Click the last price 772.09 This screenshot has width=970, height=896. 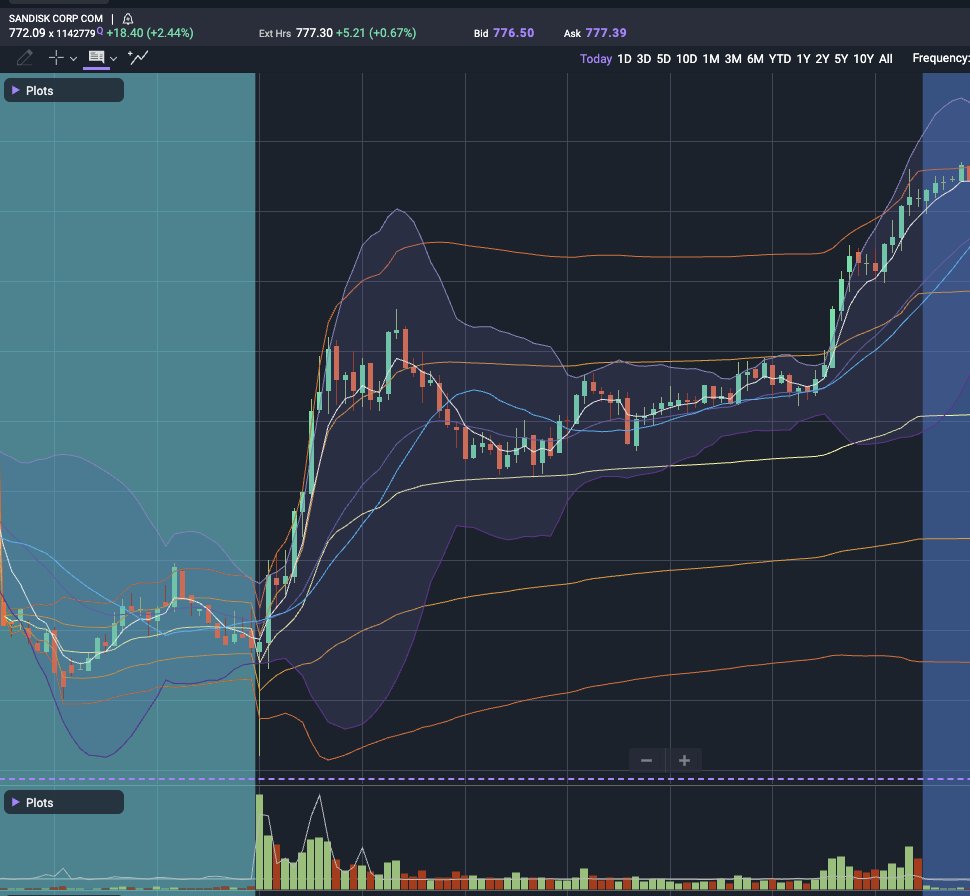[x=27, y=33]
